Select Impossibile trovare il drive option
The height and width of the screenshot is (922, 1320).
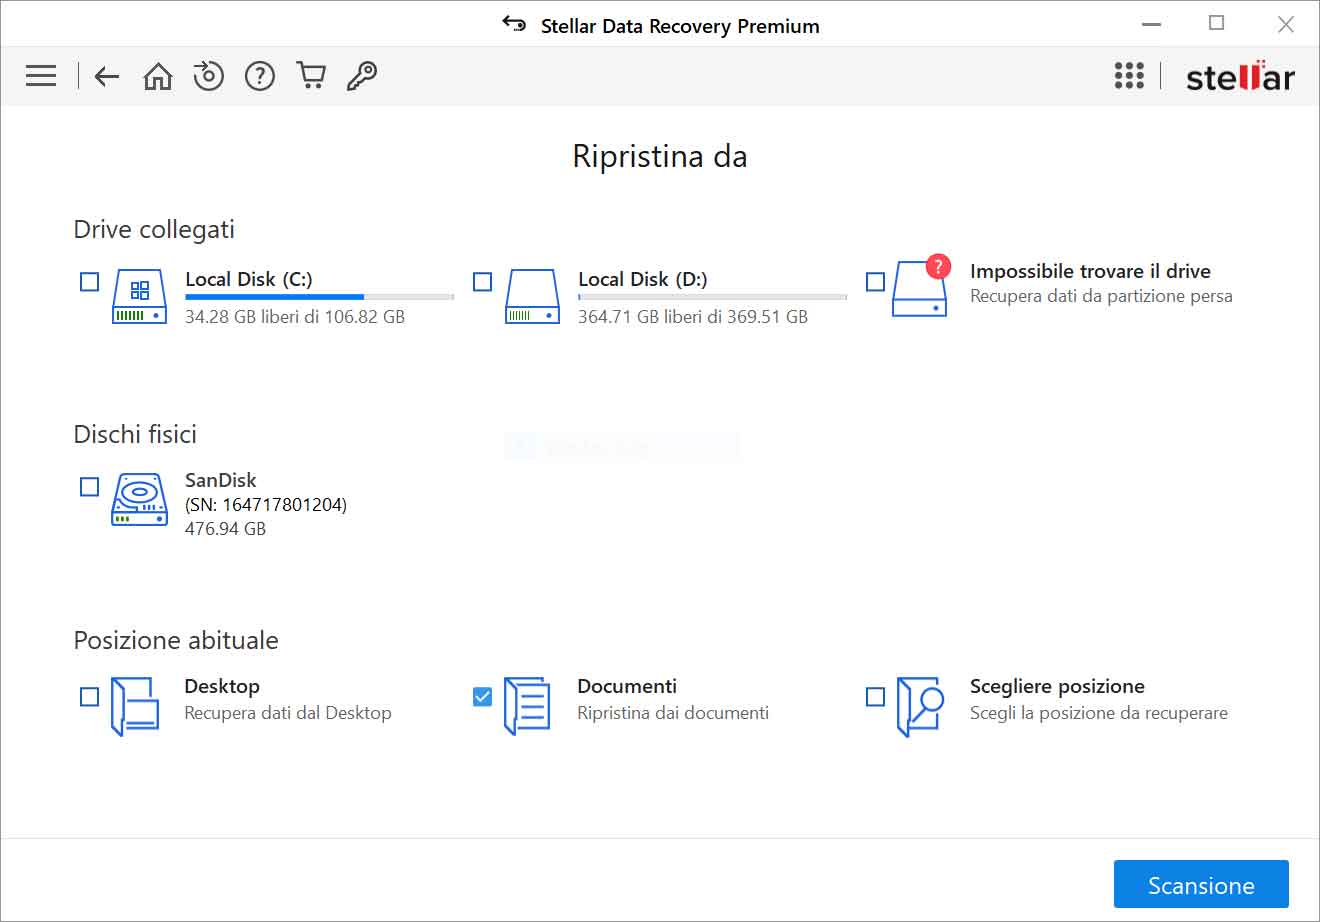[875, 281]
